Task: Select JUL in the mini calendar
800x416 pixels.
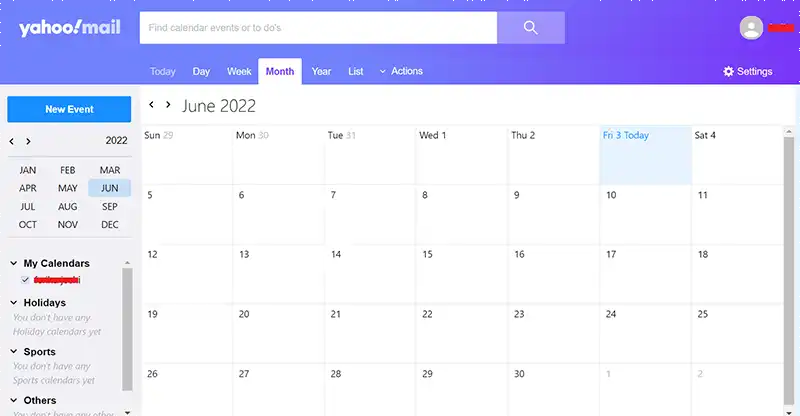Action: 28,207
